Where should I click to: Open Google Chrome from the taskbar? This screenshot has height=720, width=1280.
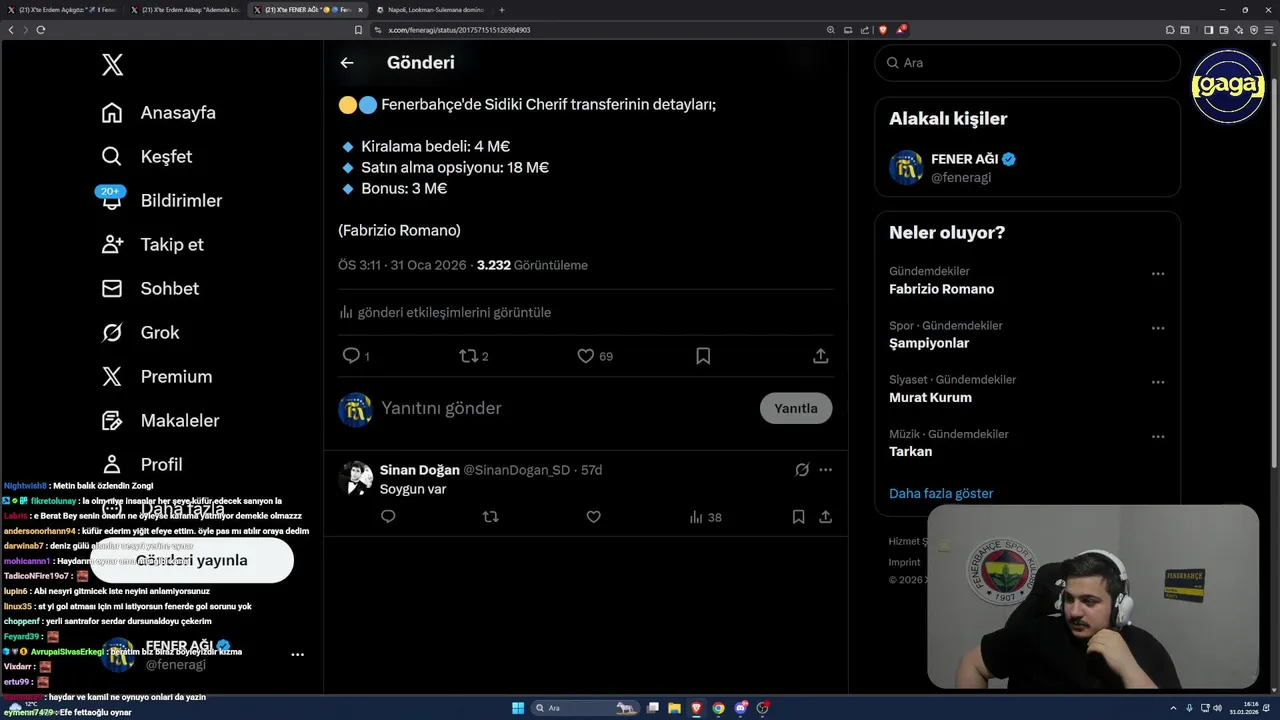(718, 708)
